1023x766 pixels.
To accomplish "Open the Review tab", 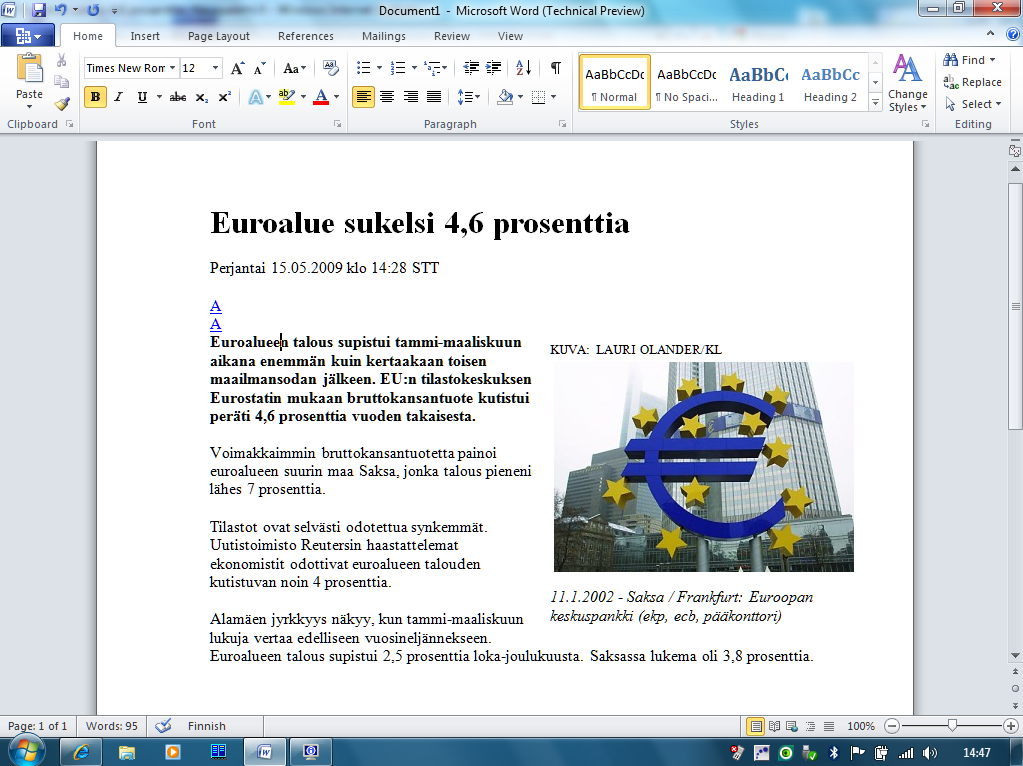I will coord(451,36).
